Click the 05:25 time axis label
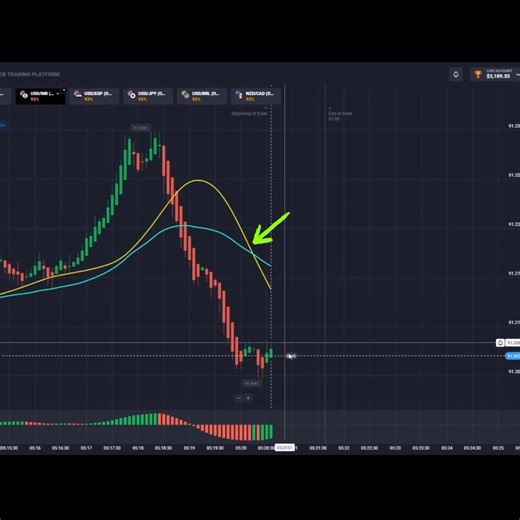The height and width of the screenshot is (520, 520). (498, 448)
